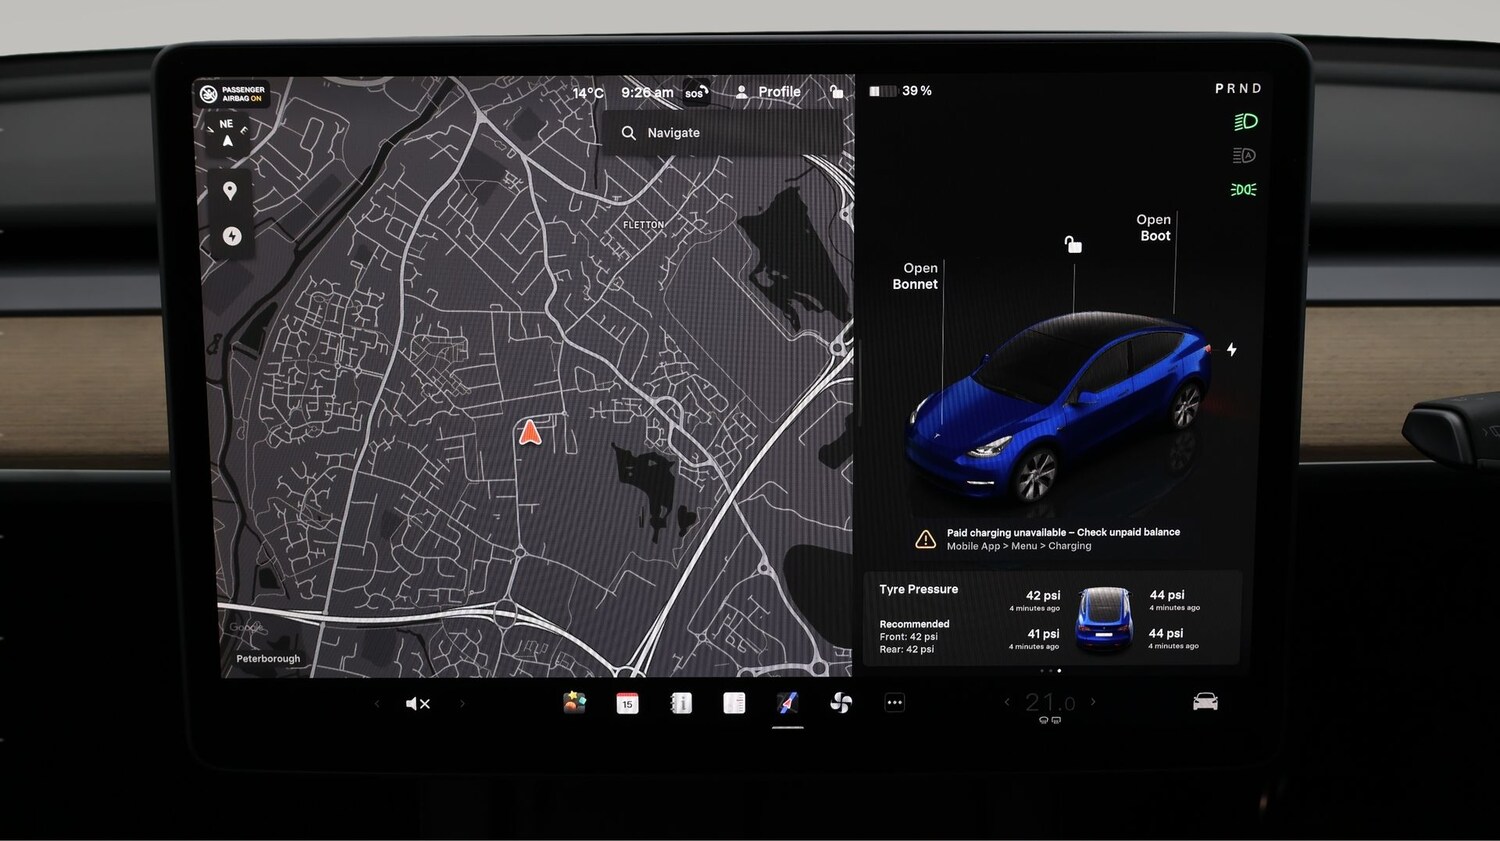Mute the media volume speaker icon

418,703
